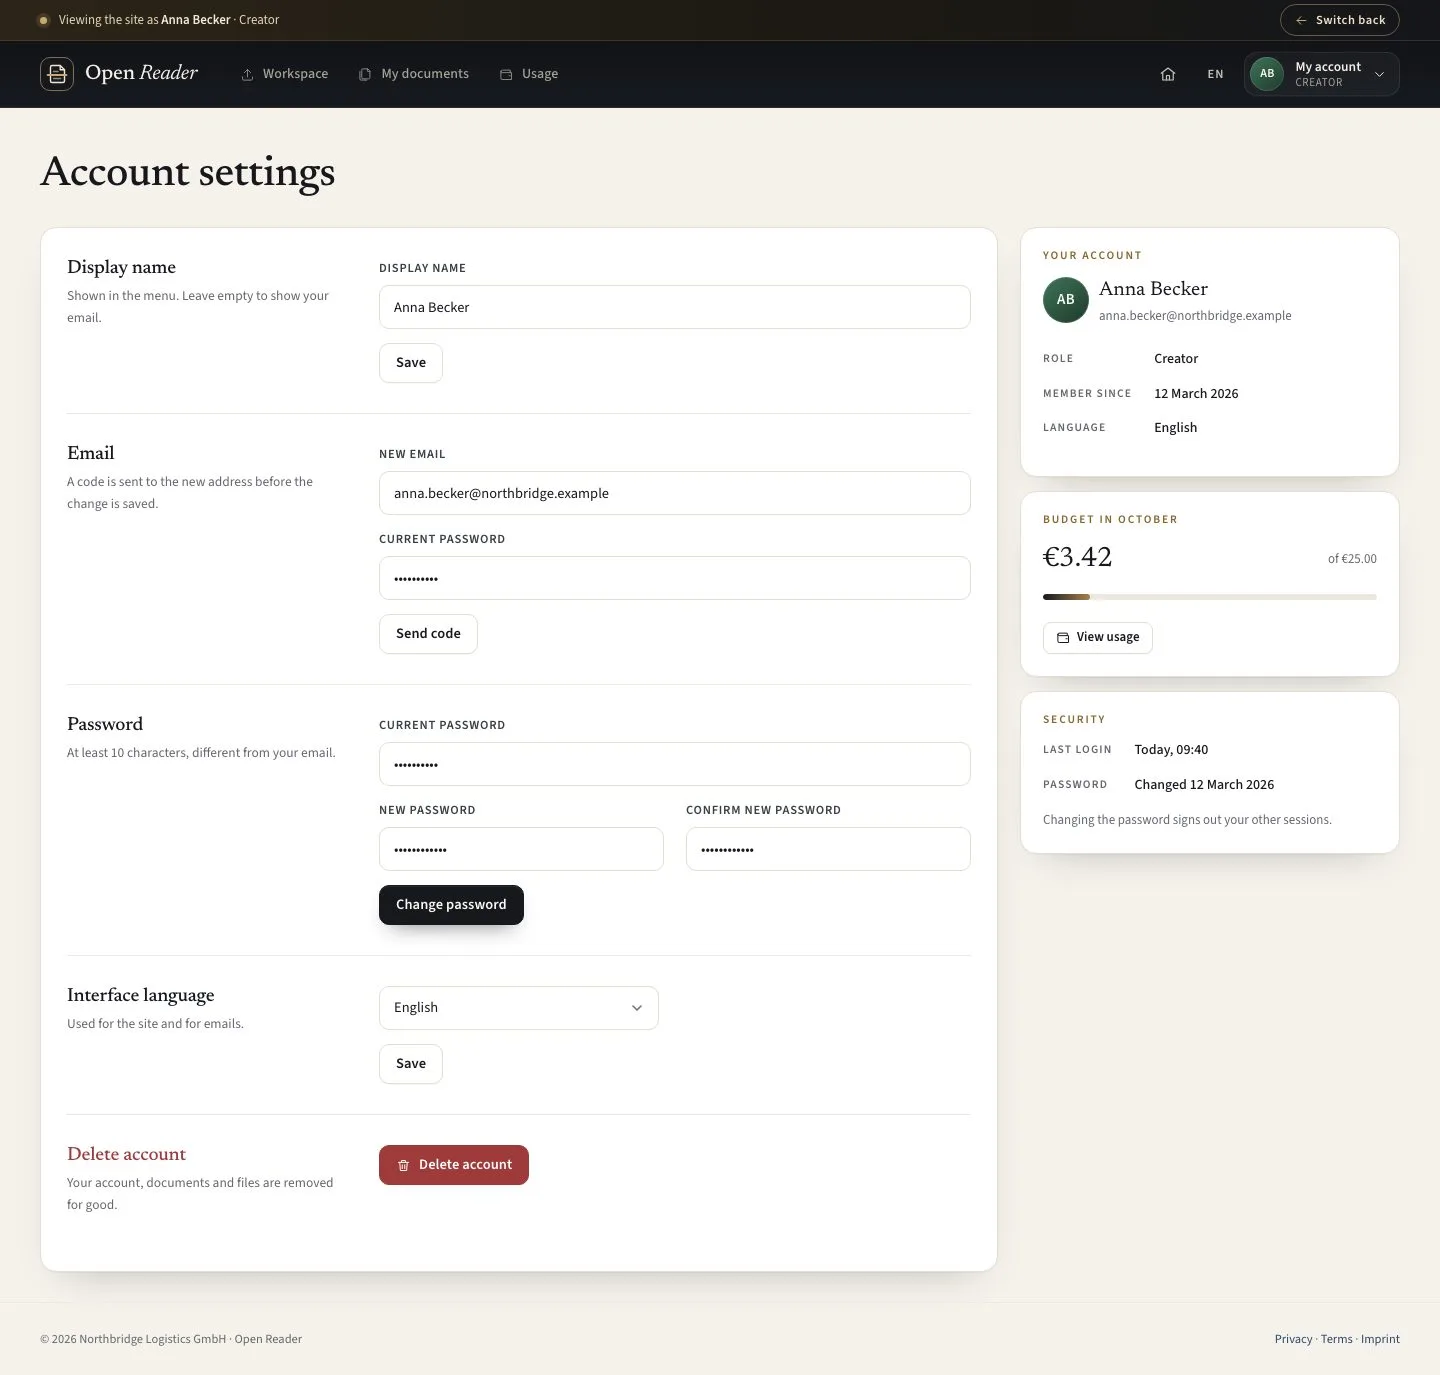Click the Switch back button
Image resolution: width=1440 pixels, height=1375 pixels.
tap(1339, 20)
